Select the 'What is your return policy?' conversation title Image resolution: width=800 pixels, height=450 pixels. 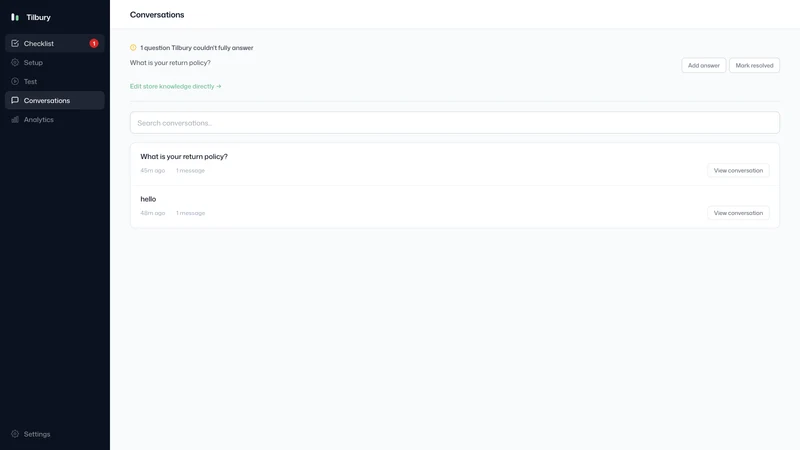184,157
